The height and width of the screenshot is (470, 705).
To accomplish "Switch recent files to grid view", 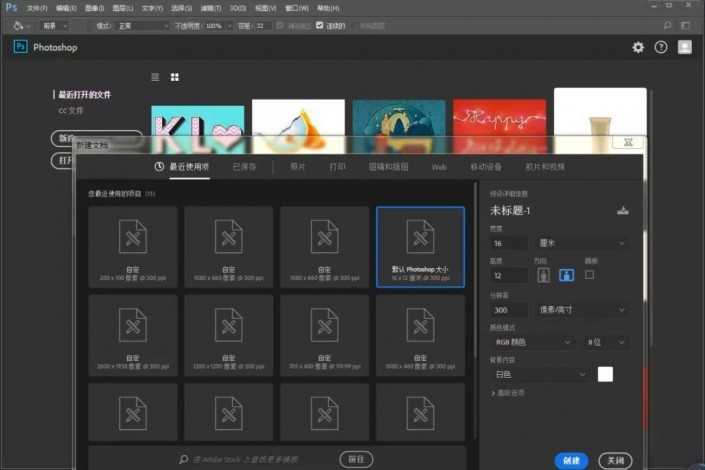I will coord(174,77).
